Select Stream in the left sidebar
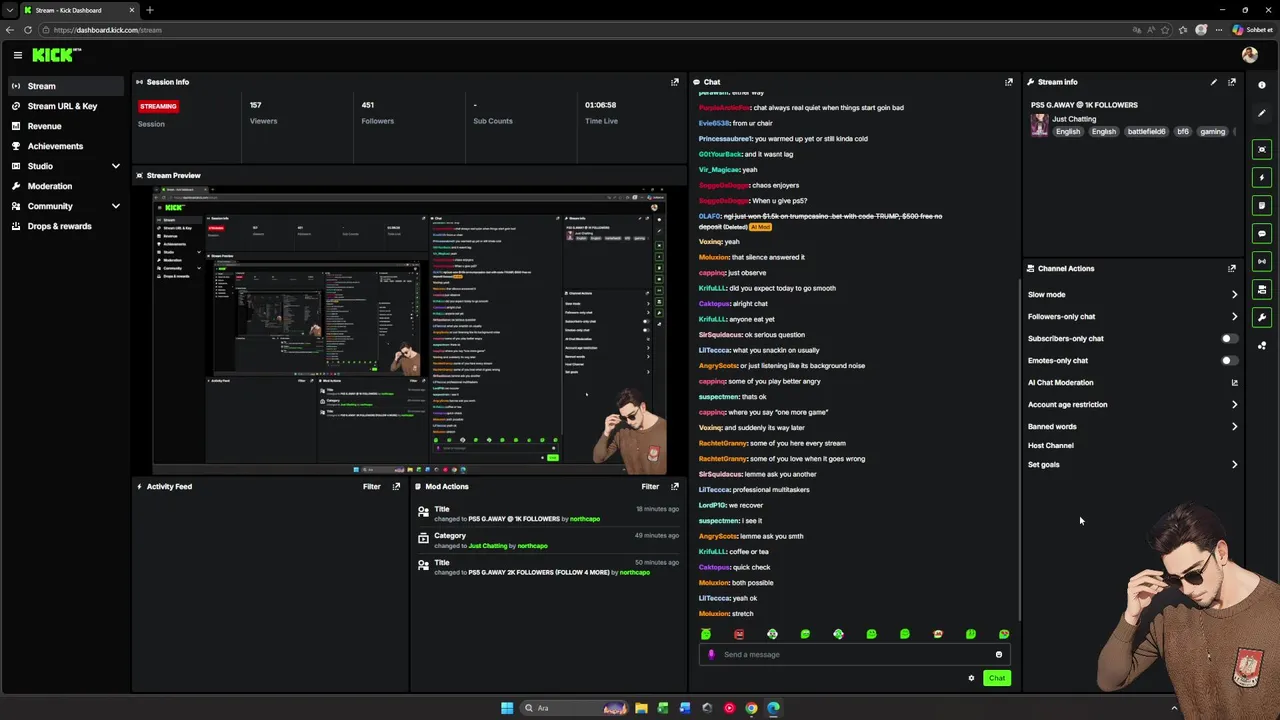 (x=66, y=86)
